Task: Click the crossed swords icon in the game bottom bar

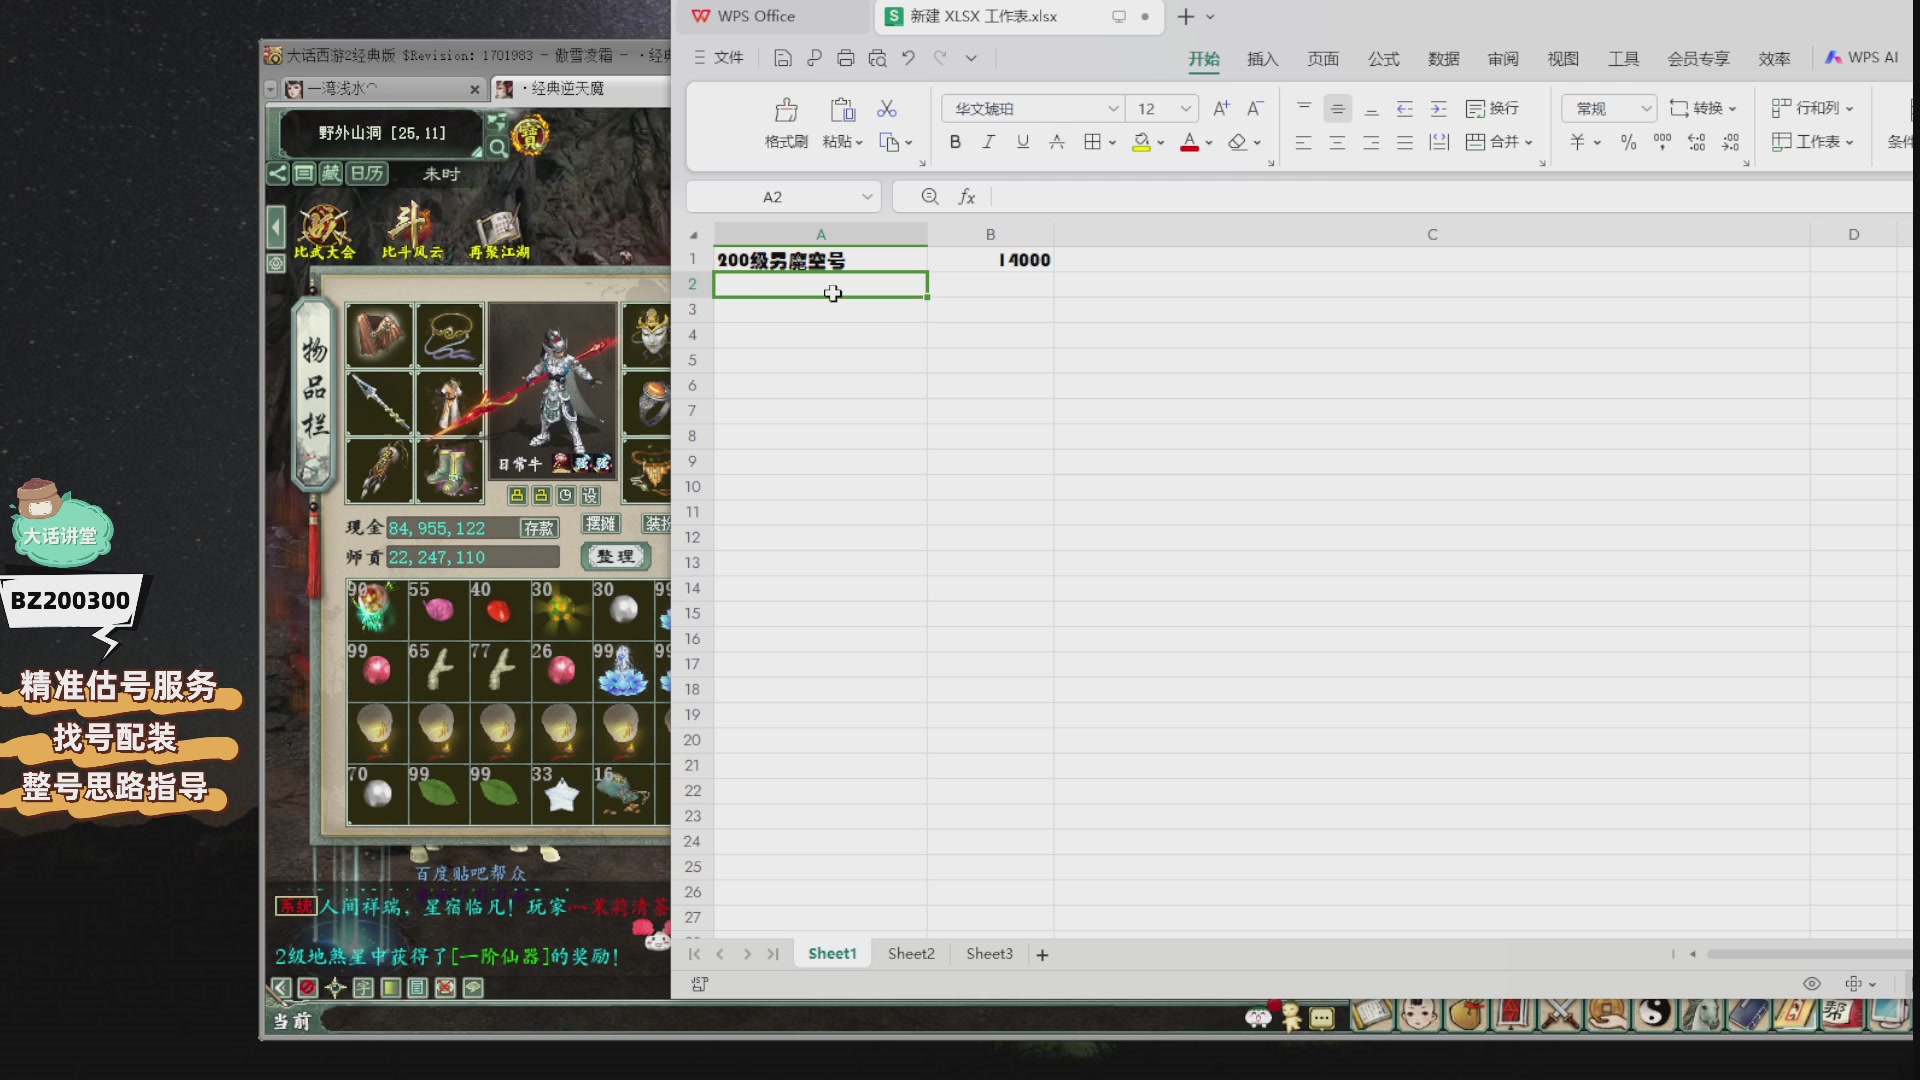Action: coord(1560,1015)
